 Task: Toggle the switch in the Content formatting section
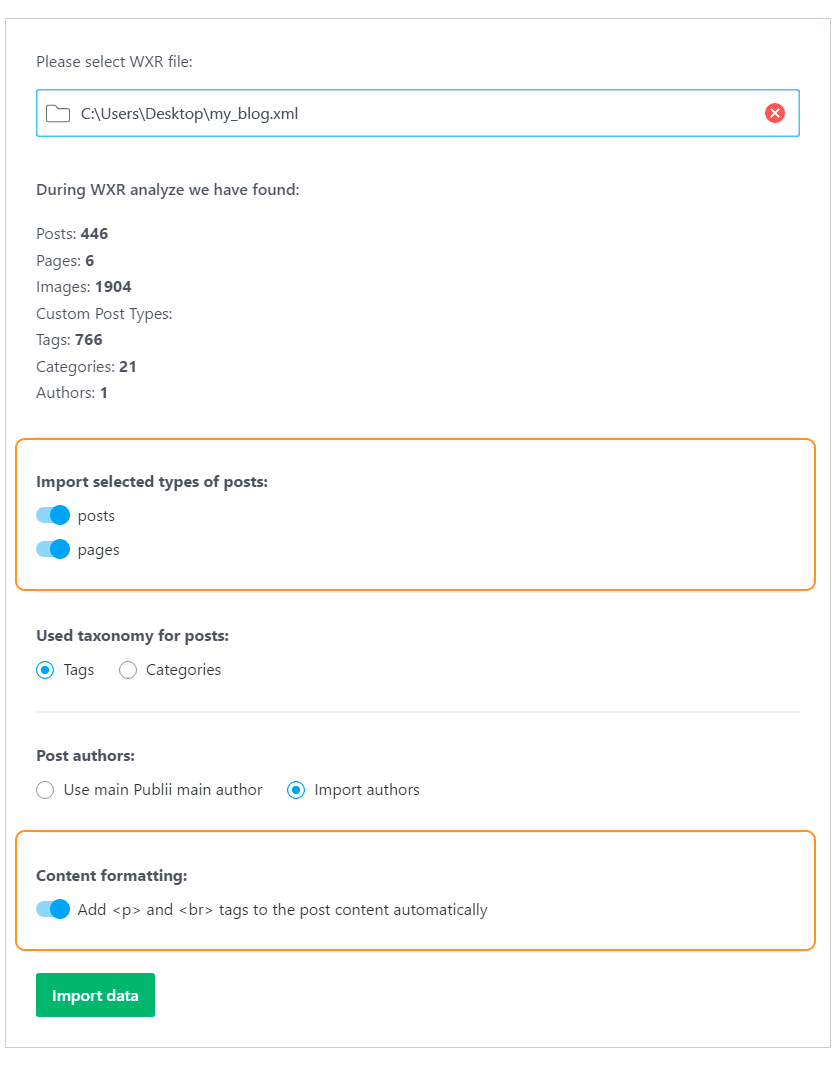[52, 909]
